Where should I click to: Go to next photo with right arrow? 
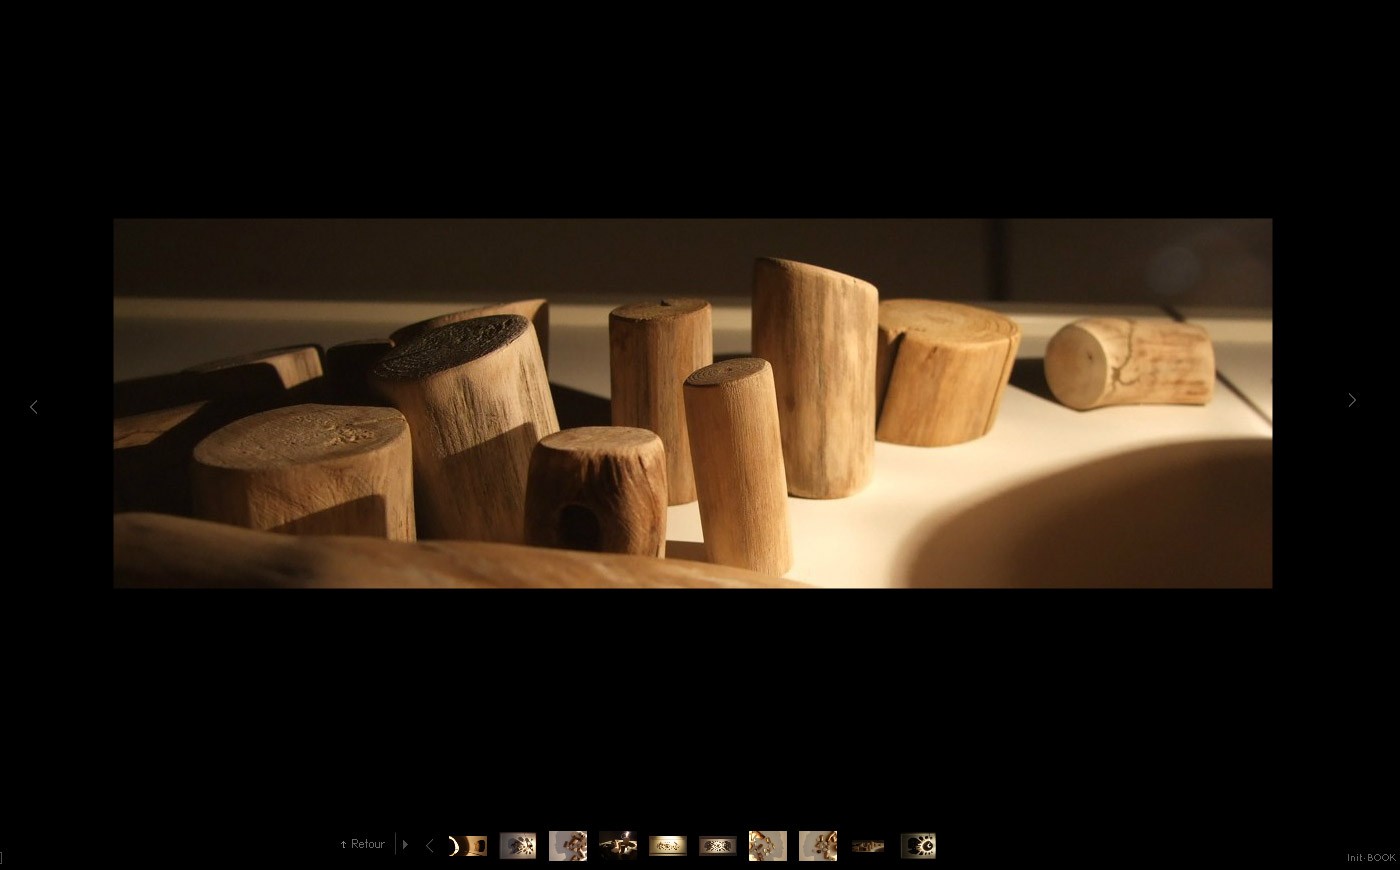pos(1352,400)
